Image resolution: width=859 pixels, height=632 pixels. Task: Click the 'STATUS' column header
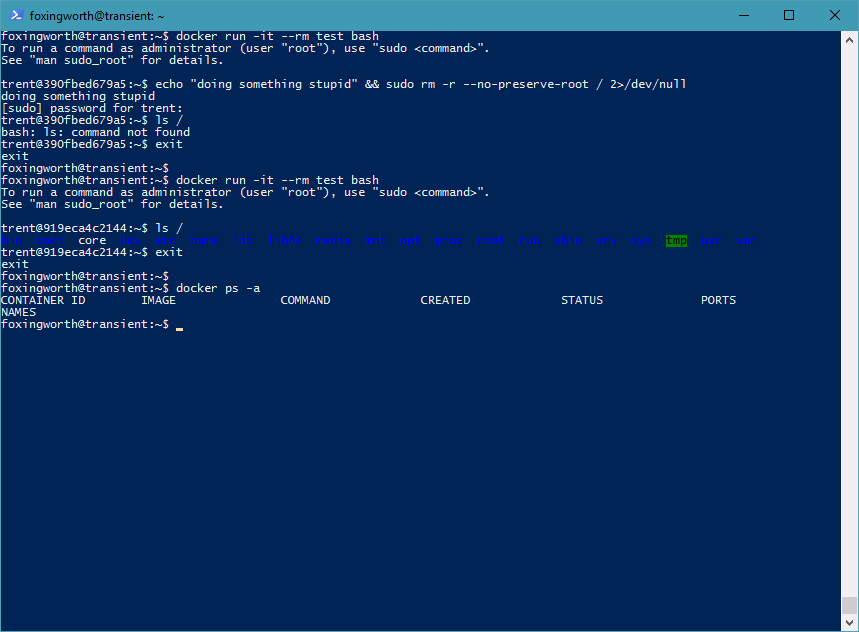(x=582, y=300)
